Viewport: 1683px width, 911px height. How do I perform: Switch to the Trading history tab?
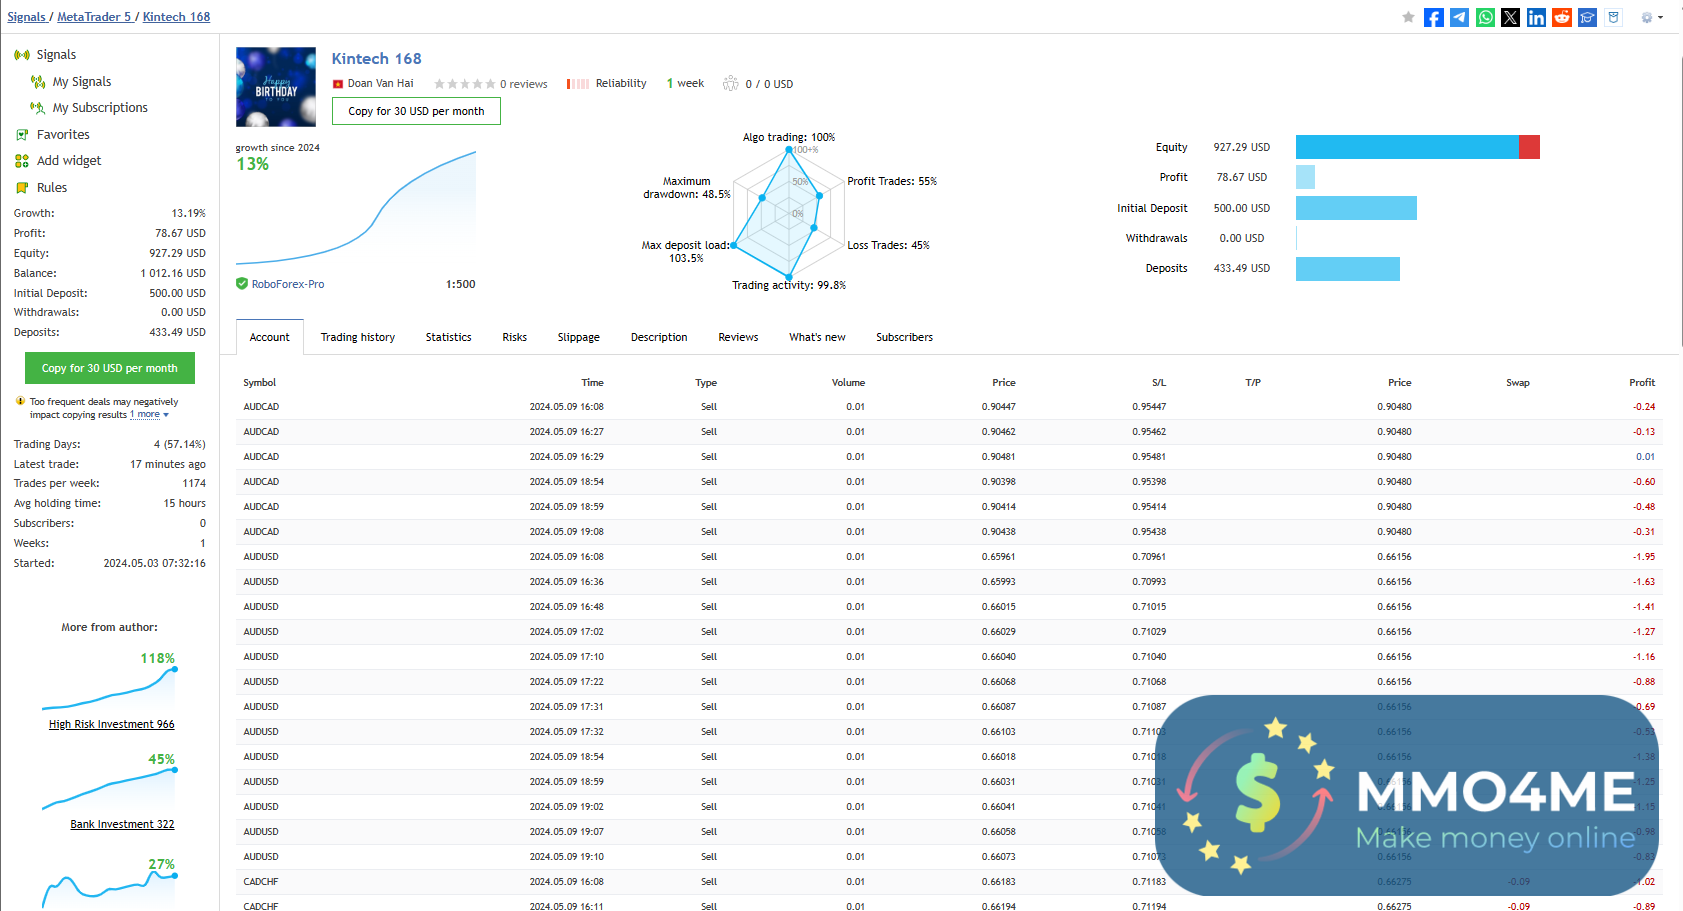click(357, 338)
